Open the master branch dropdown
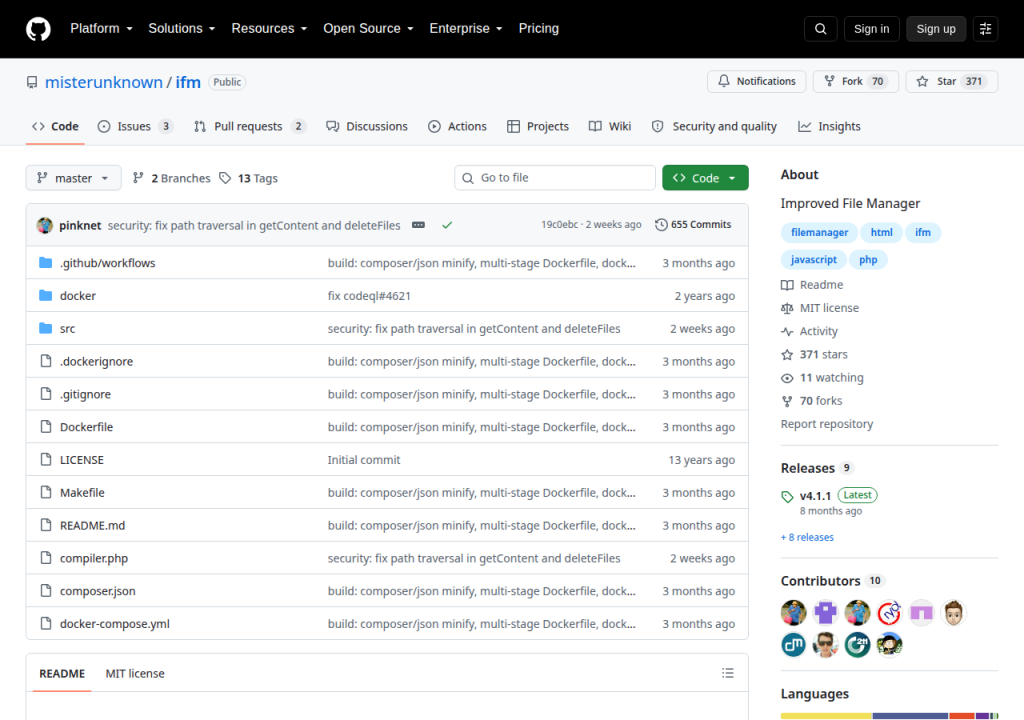The image size is (1024, 720). (x=73, y=178)
